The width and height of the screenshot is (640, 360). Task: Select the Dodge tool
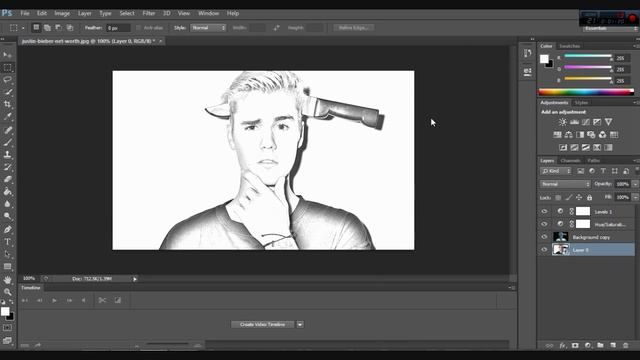(x=7, y=216)
